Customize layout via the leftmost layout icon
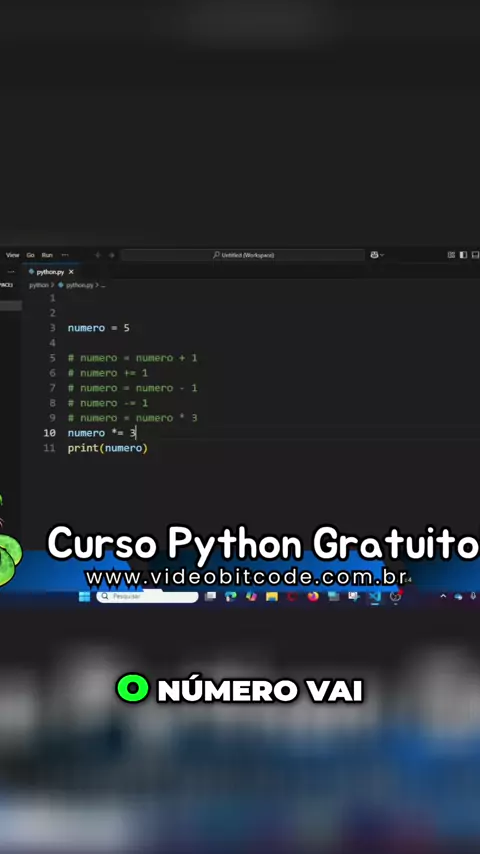This screenshot has width=480, height=854. (451, 255)
